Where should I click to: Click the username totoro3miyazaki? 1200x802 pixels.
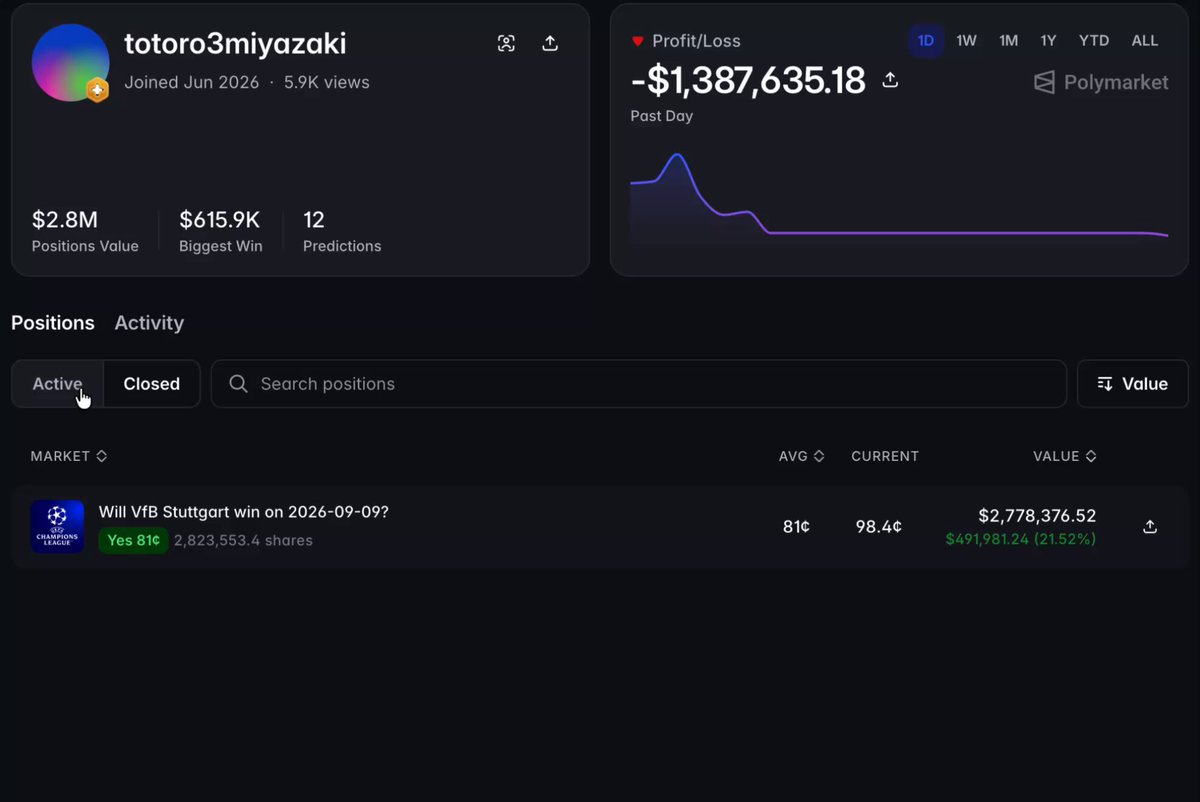235,44
